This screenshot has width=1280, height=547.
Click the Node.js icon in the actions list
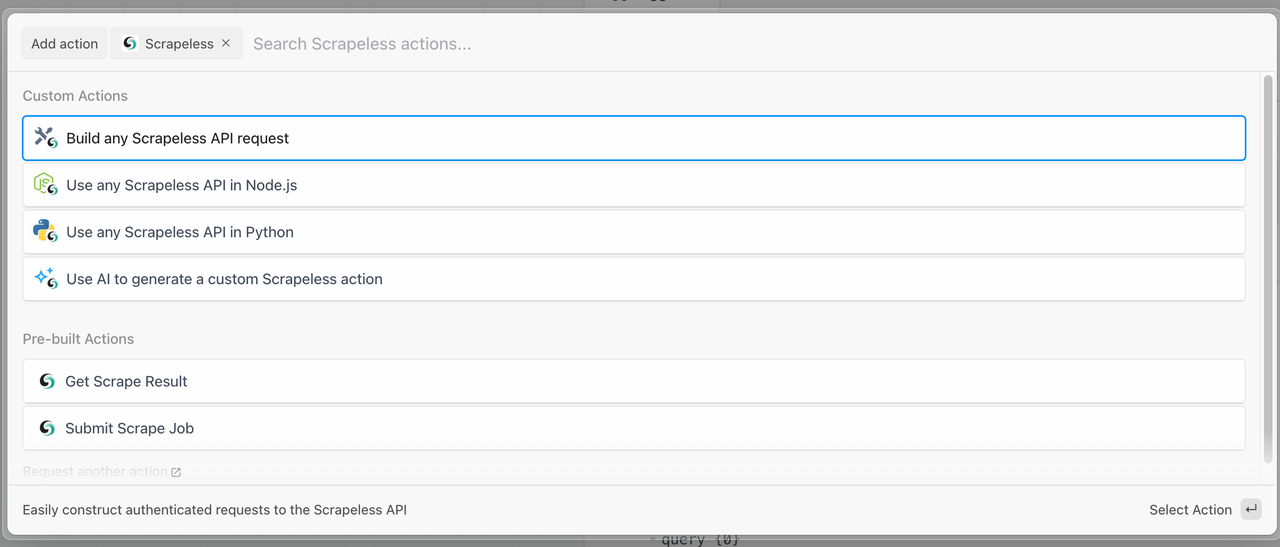[x=45, y=185]
